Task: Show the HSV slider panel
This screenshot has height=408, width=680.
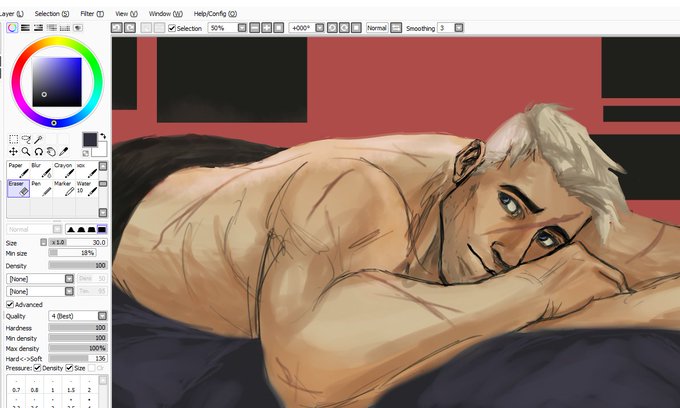Action: pos(39,28)
